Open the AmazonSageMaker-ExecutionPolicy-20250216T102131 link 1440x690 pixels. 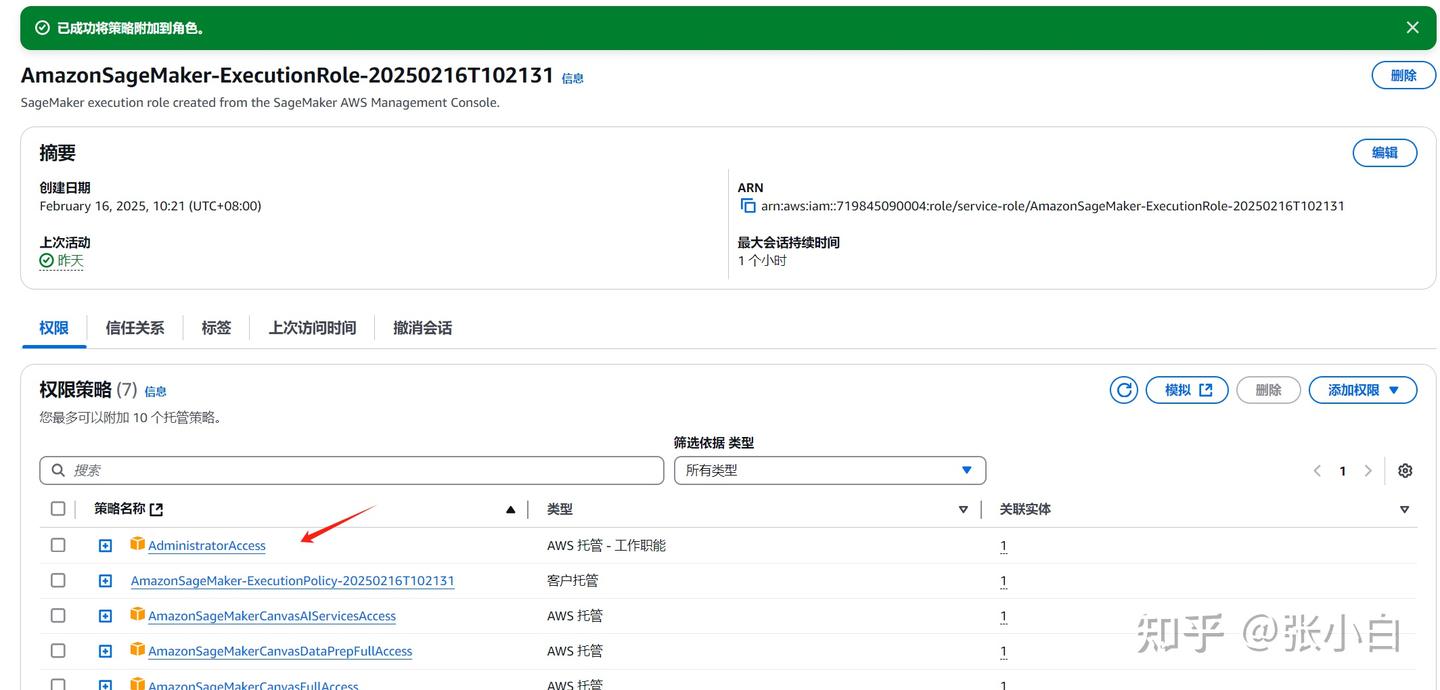tap(293, 581)
